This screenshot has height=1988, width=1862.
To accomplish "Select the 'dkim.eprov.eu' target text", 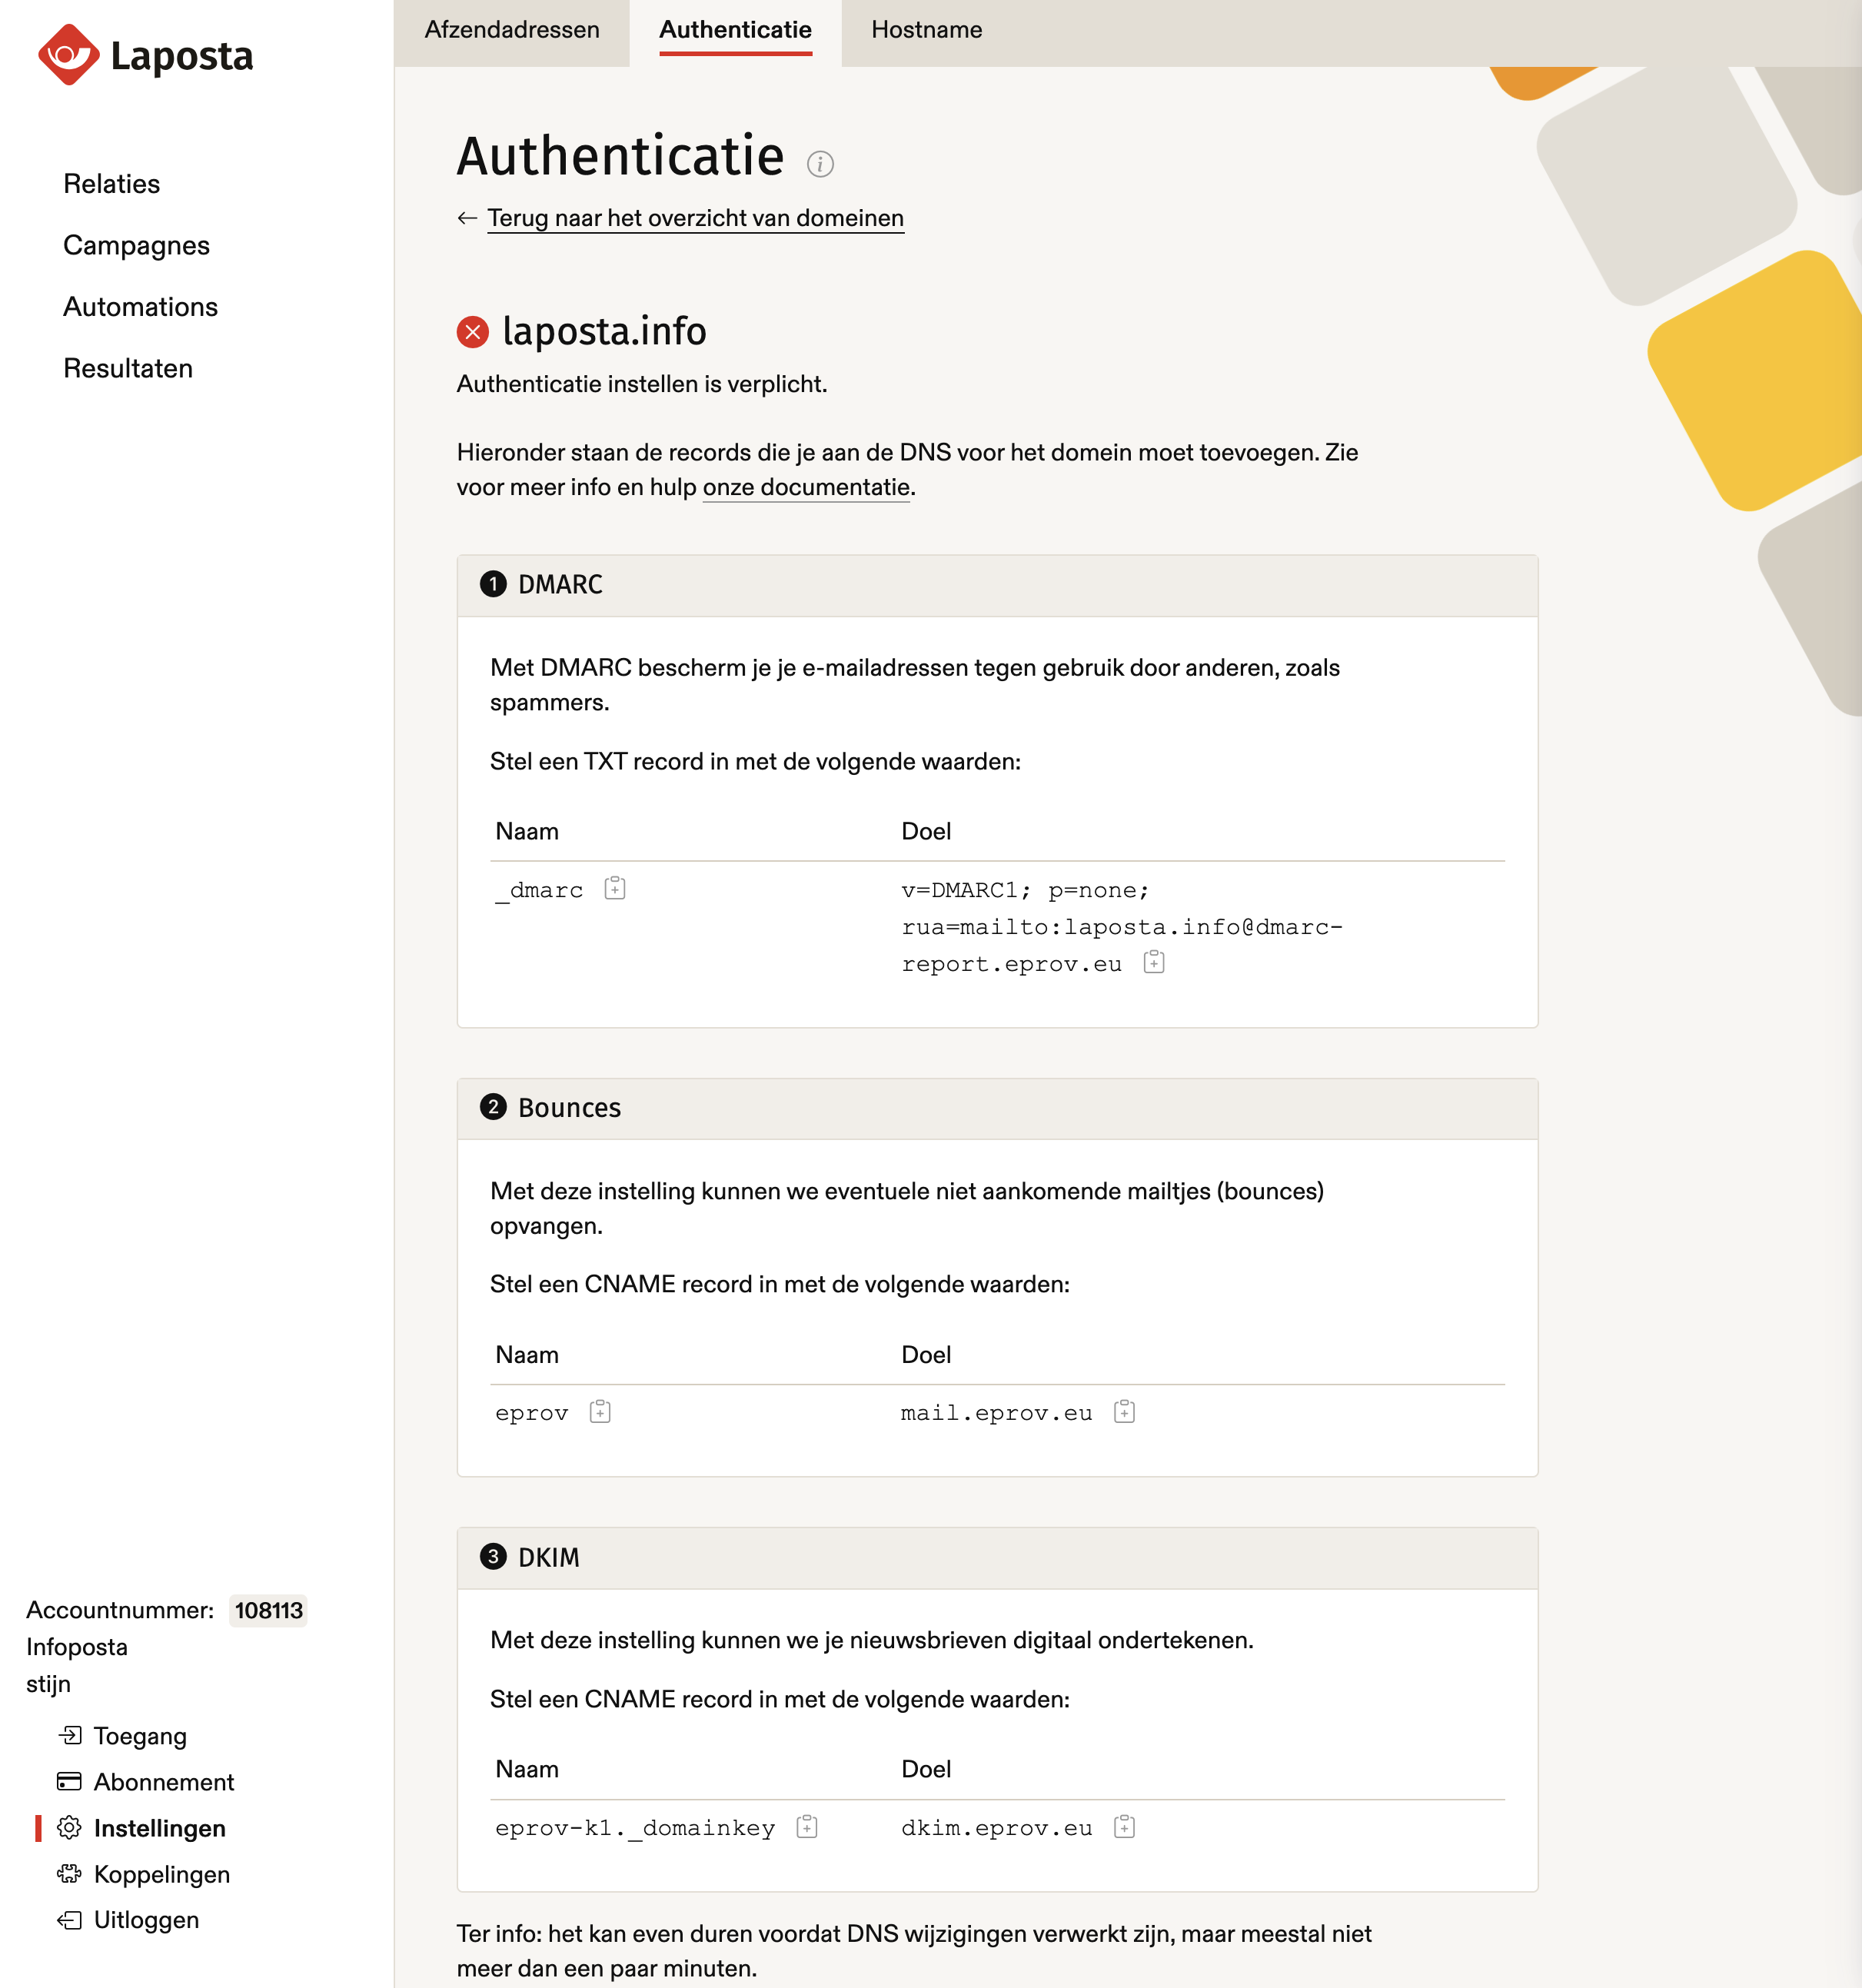I will pyautogui.click(x=996, y=1828).
